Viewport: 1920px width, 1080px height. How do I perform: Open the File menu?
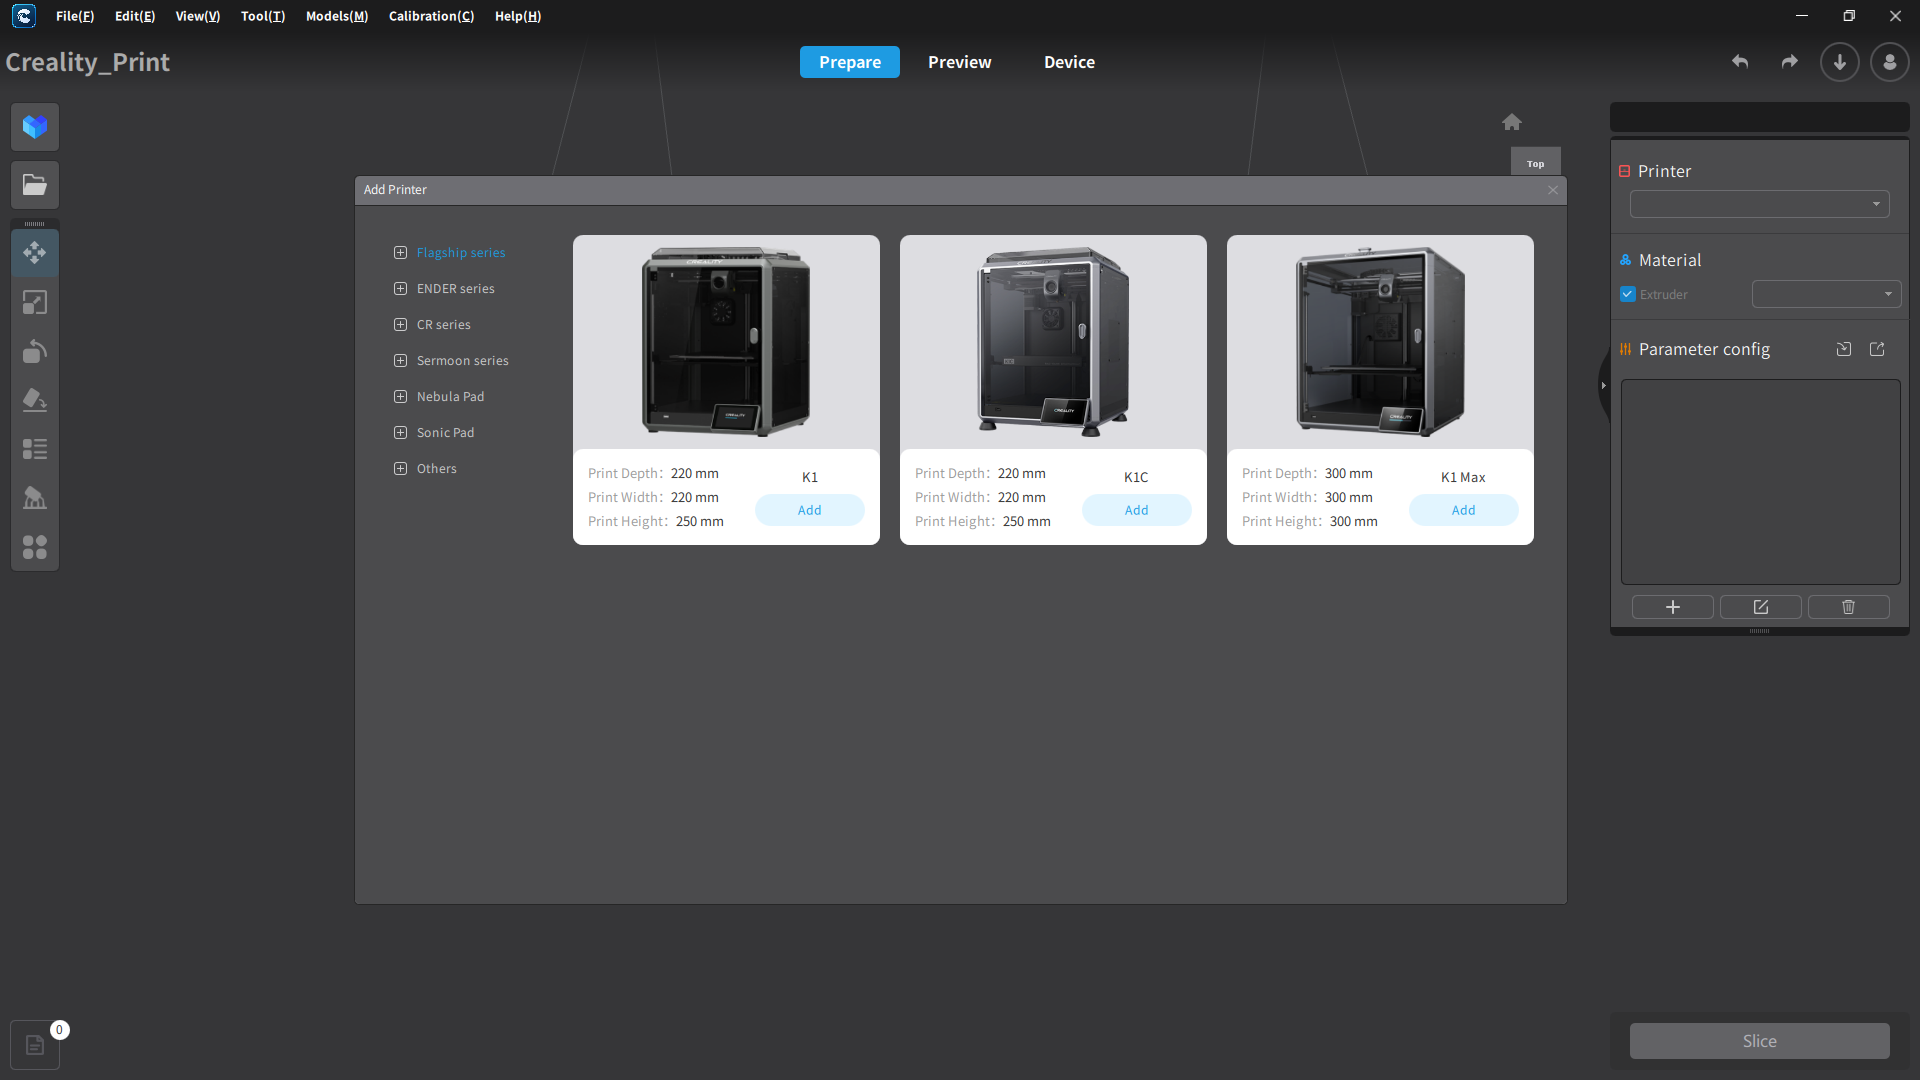[x=75, y=16]
